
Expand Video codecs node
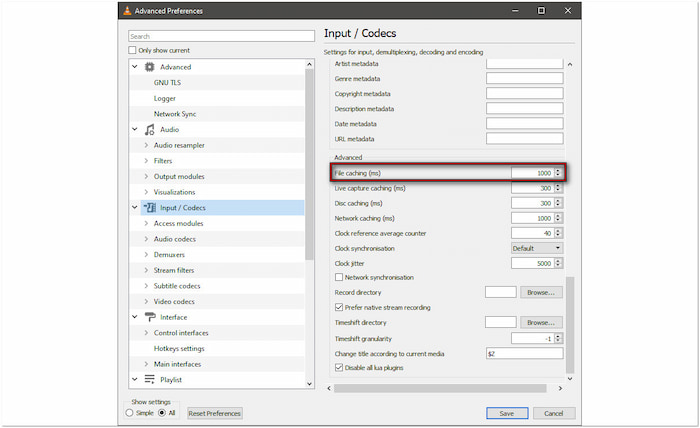pos(146,301)
